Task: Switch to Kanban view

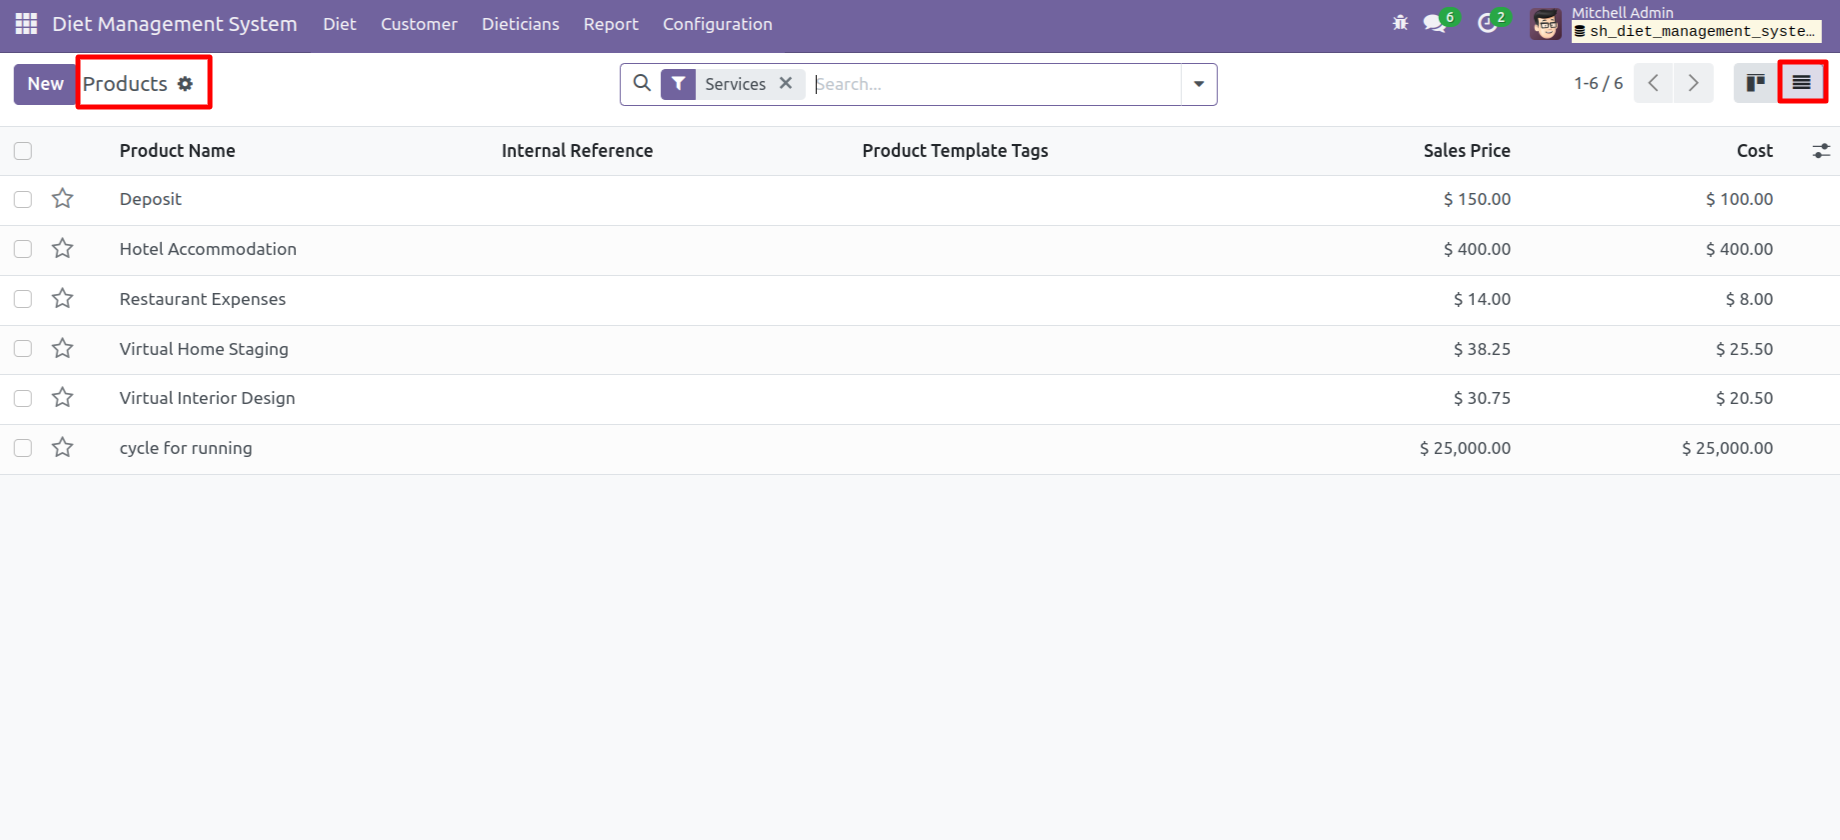Action: 1755,83
